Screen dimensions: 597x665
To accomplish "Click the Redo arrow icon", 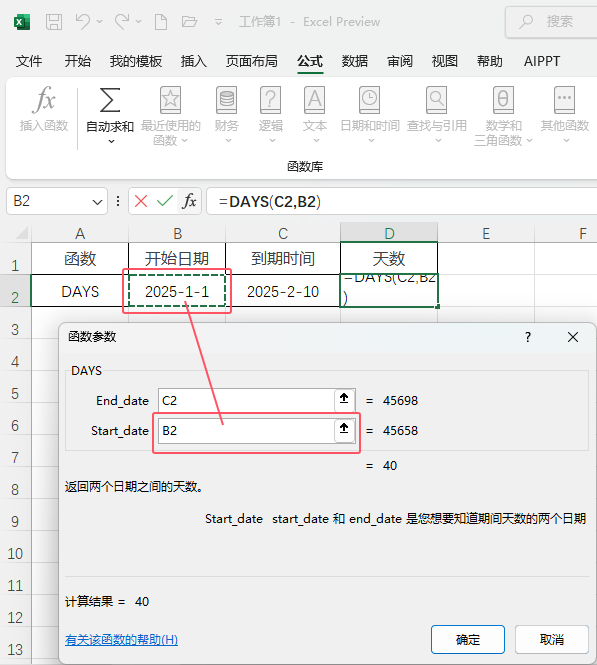I will click(x=122, y=21).
